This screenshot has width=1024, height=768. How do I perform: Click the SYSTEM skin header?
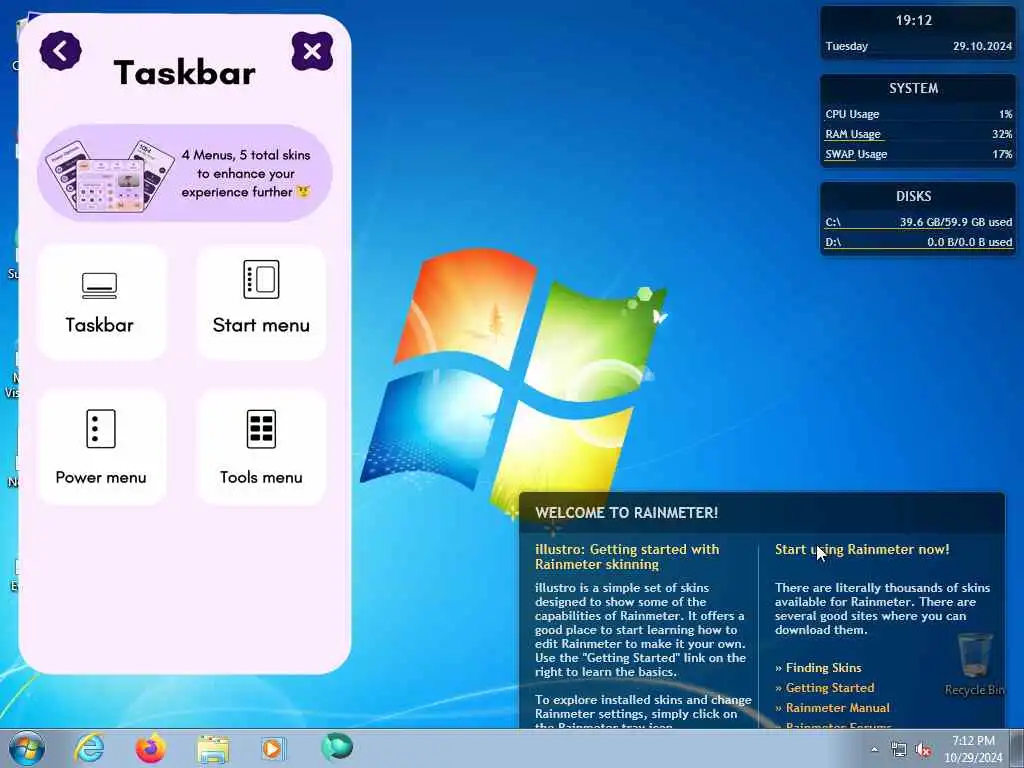point(913,88)
